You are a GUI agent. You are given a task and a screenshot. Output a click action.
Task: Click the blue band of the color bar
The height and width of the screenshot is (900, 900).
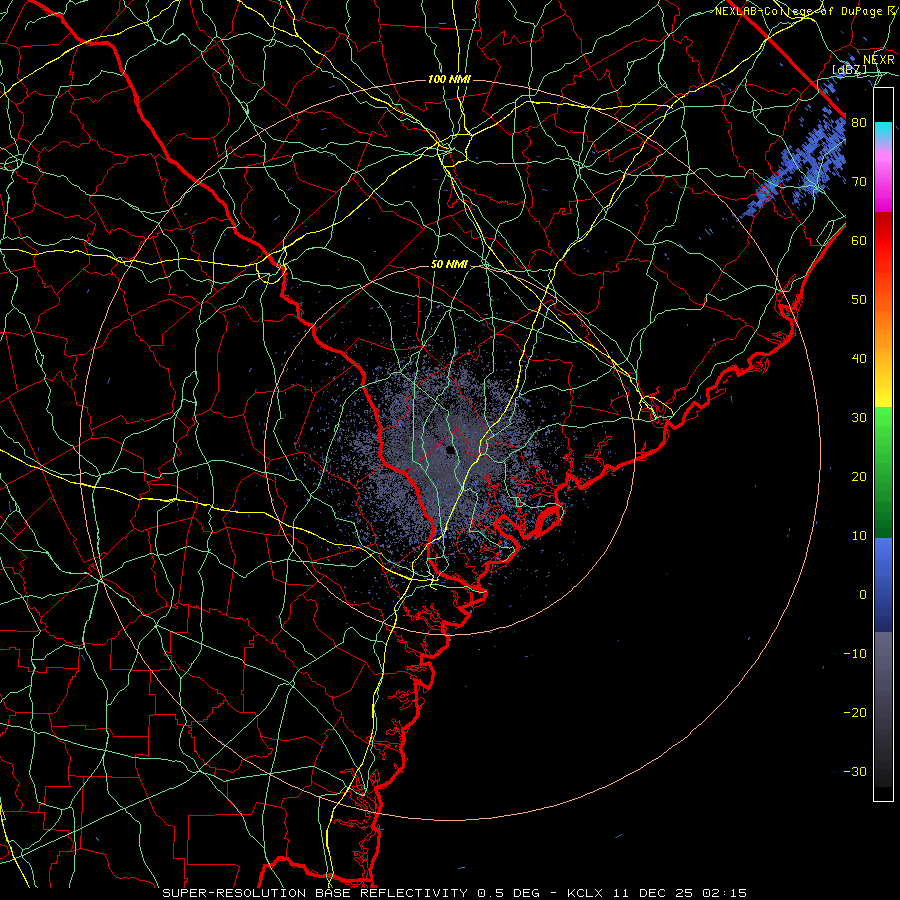(883, 585)
